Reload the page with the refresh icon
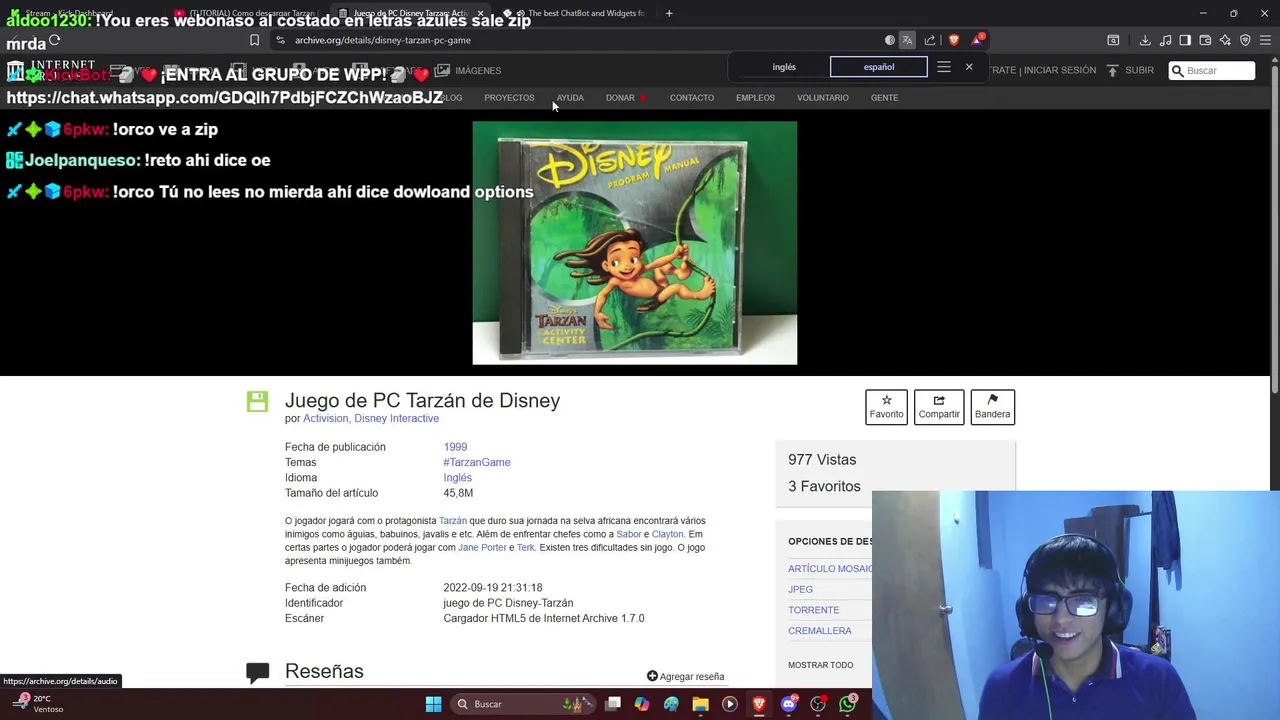1280x720 pixels. click(54, 41)
